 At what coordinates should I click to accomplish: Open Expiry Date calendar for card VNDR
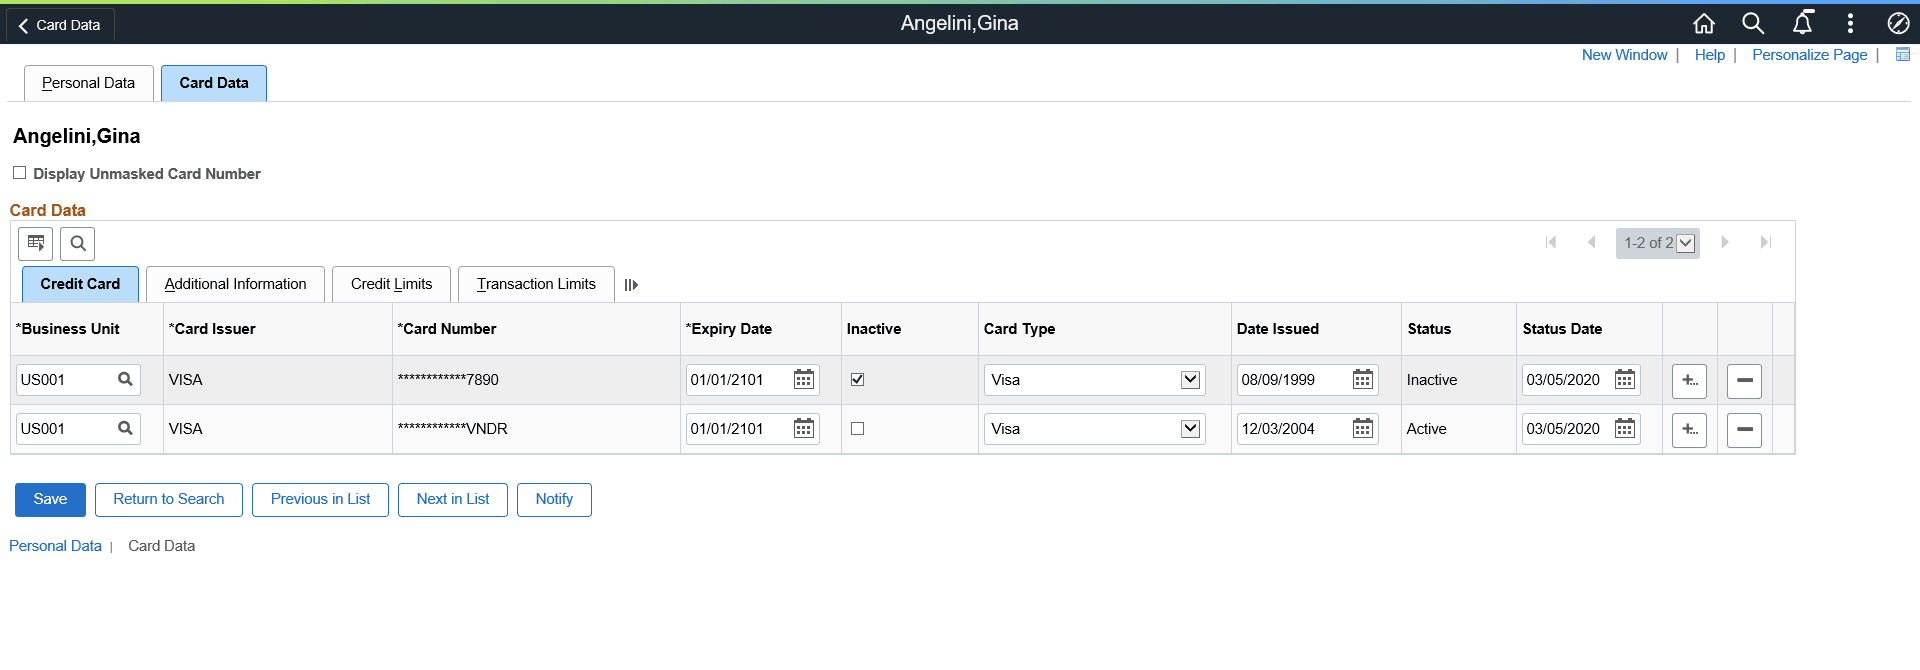point(804,428)
